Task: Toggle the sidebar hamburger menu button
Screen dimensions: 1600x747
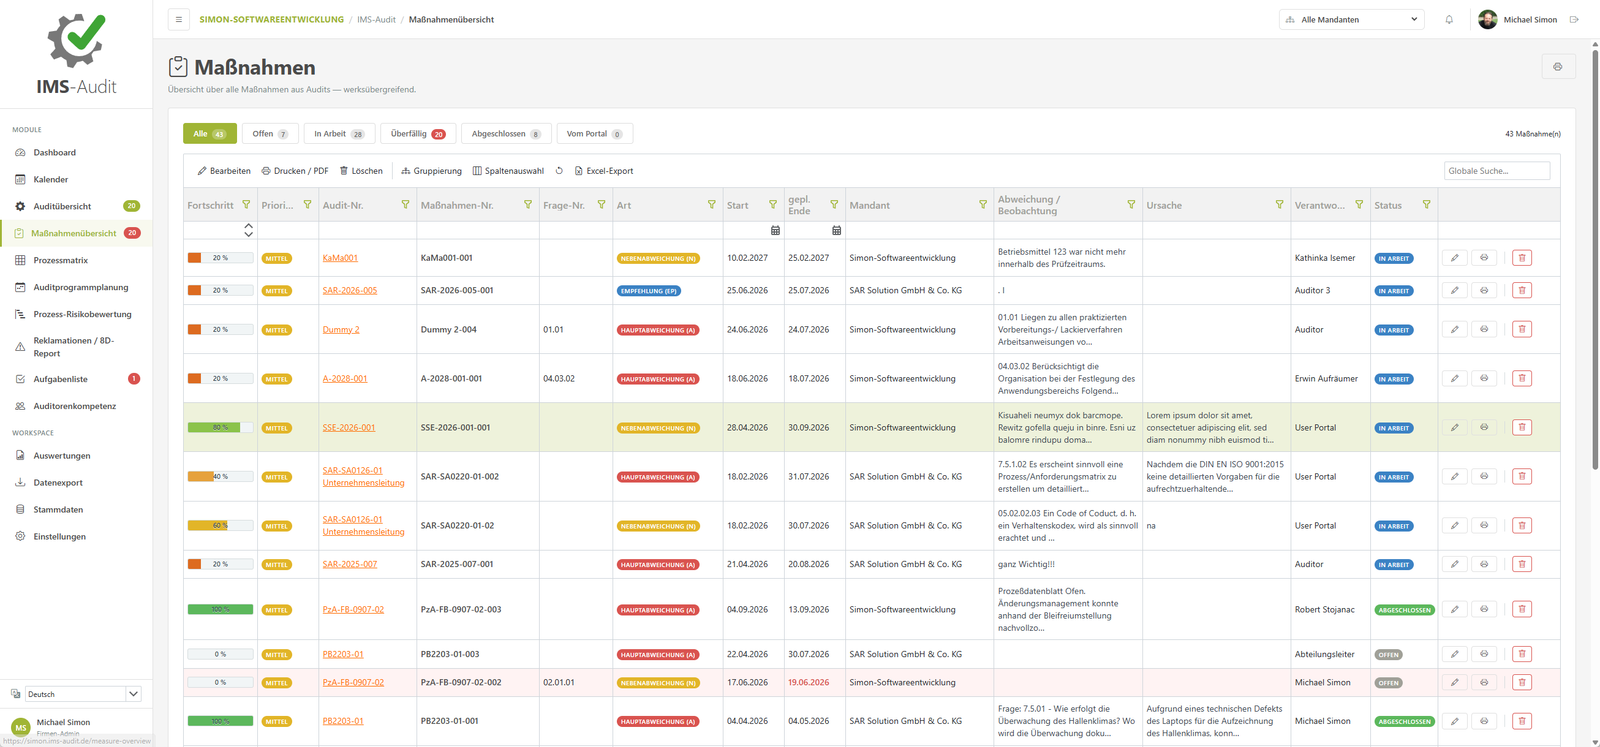Action: (x=179, y=19)
